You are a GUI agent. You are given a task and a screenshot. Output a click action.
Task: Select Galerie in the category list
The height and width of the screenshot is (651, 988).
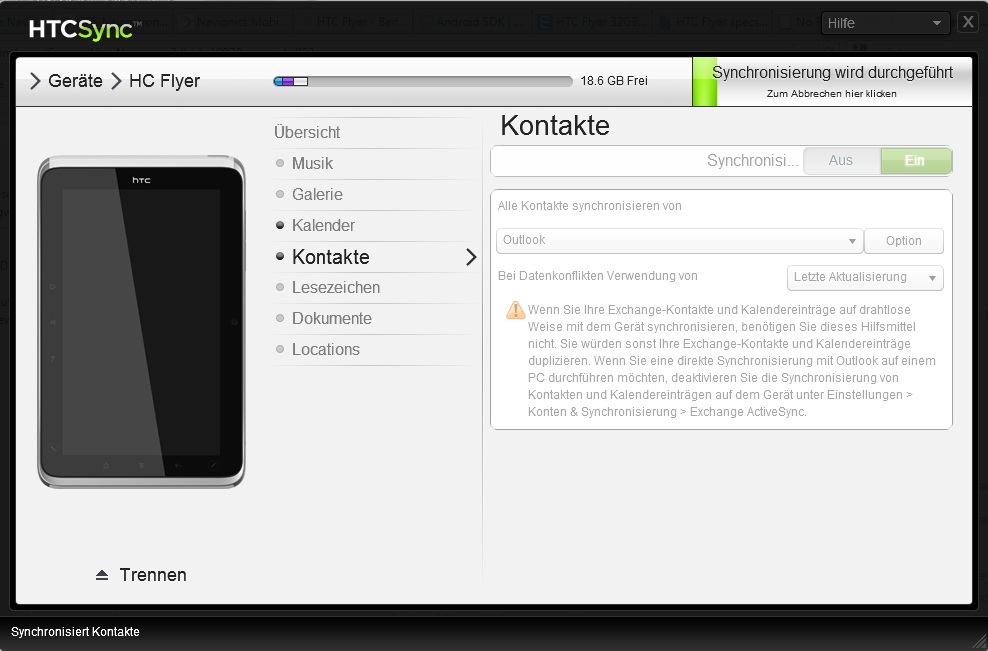coord(317,195)
